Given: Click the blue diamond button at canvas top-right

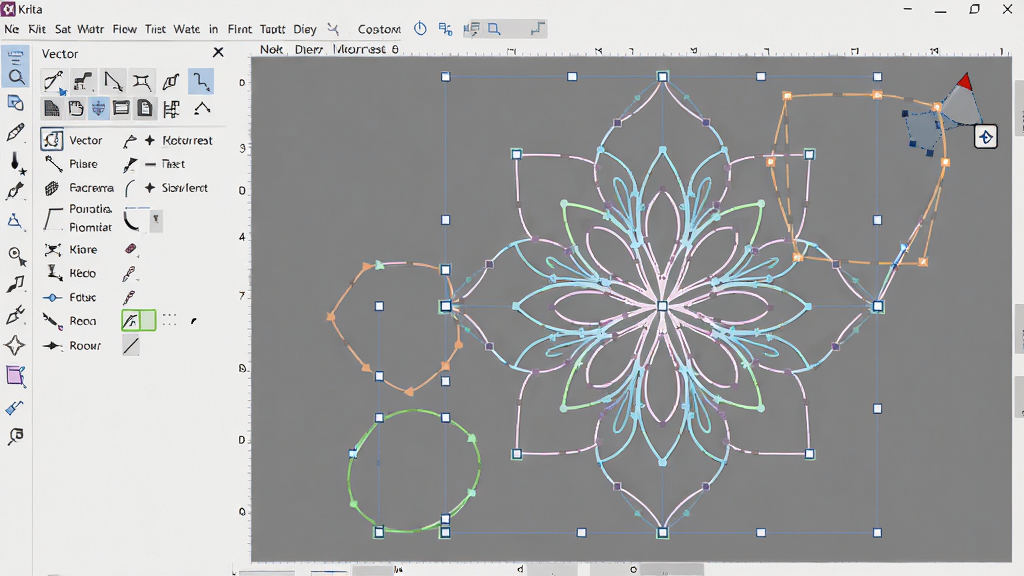Looking at the screenshot, I should 985,137.
